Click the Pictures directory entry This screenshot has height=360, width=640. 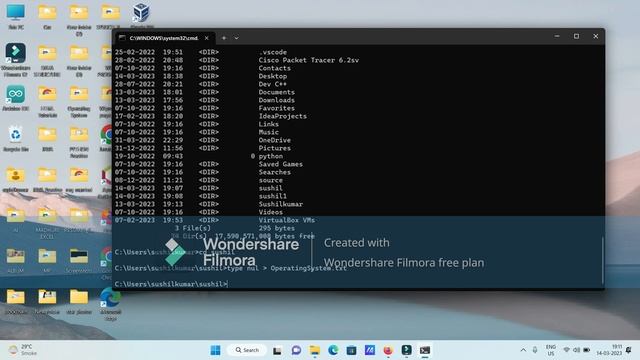tap(275, 148)
